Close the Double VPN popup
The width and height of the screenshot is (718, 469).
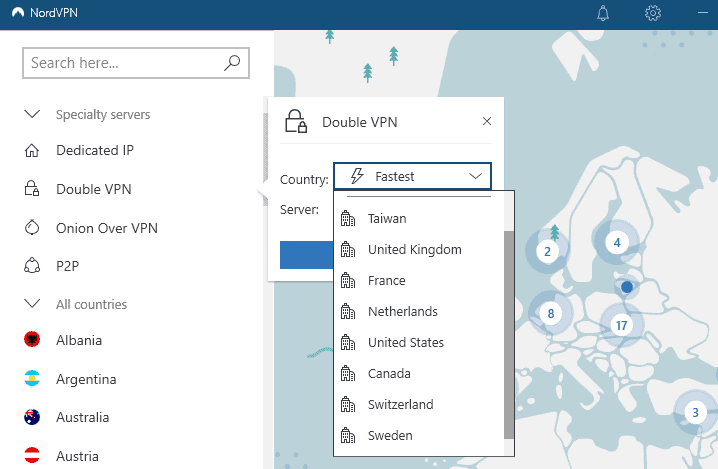tap(487, 122)
